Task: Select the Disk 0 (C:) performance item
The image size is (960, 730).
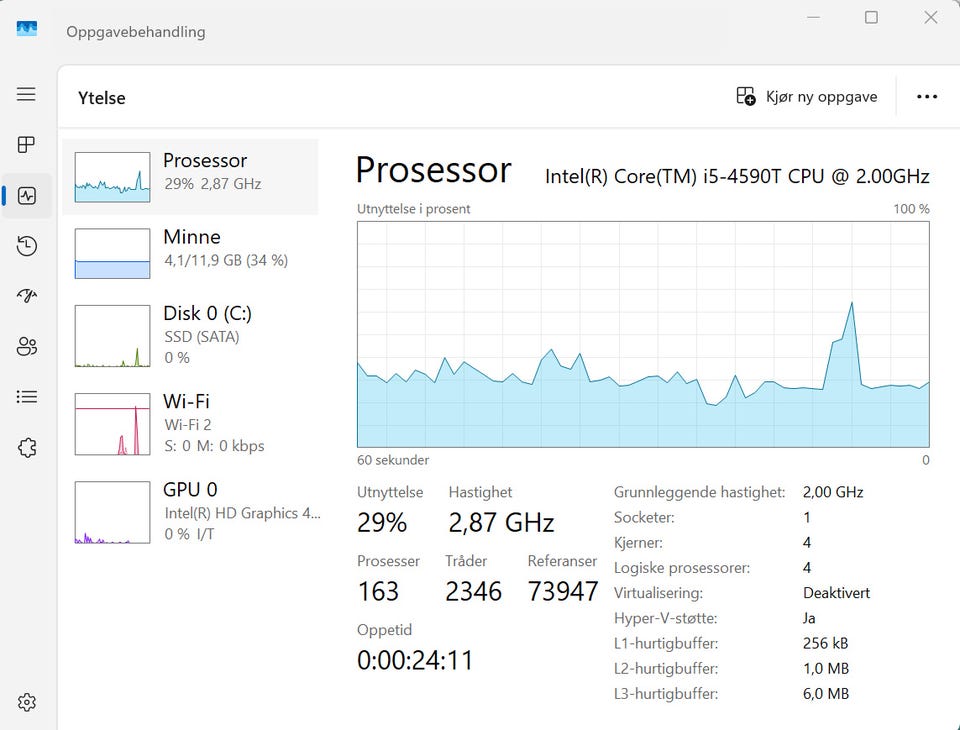Action: tap(190, 336)
